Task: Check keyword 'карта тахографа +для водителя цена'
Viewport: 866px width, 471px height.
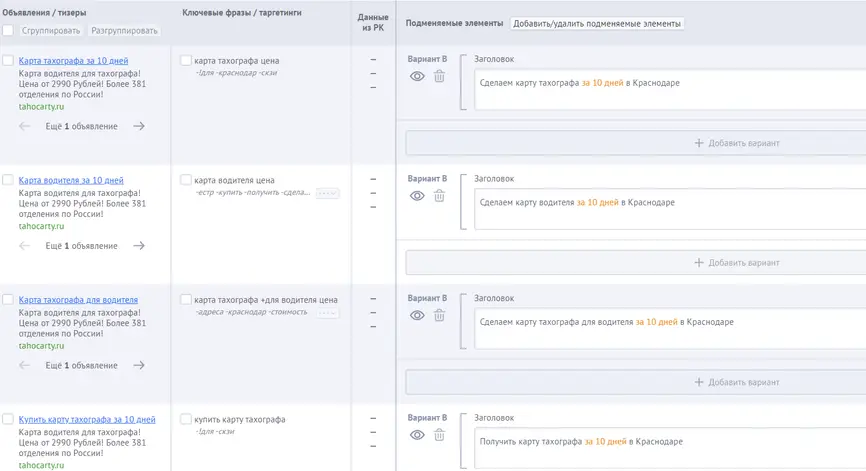Action: point(186,299)
